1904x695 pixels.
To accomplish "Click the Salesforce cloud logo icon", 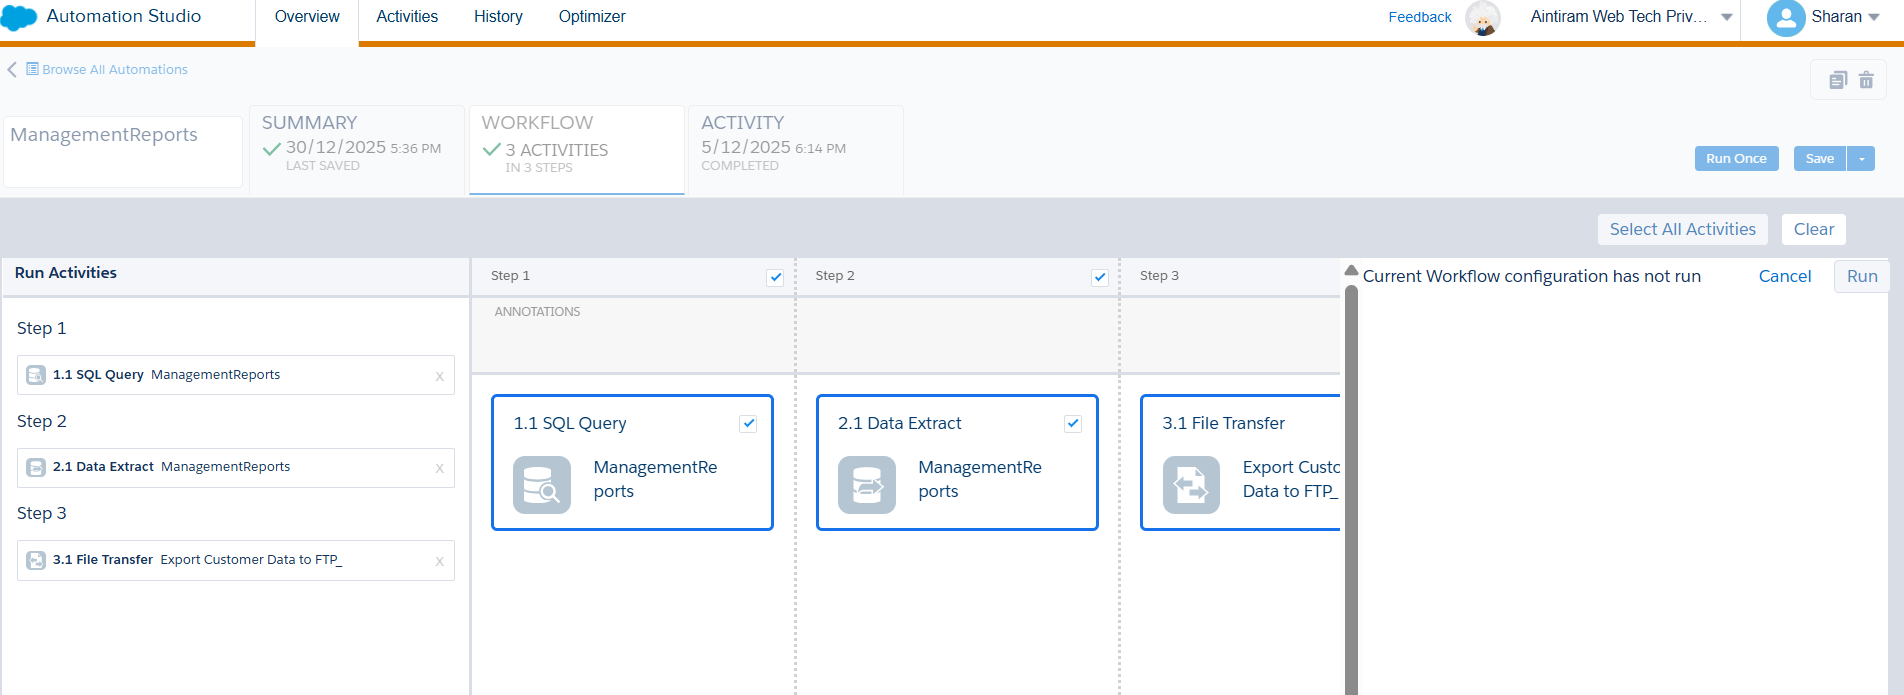I will coord(19,18).
